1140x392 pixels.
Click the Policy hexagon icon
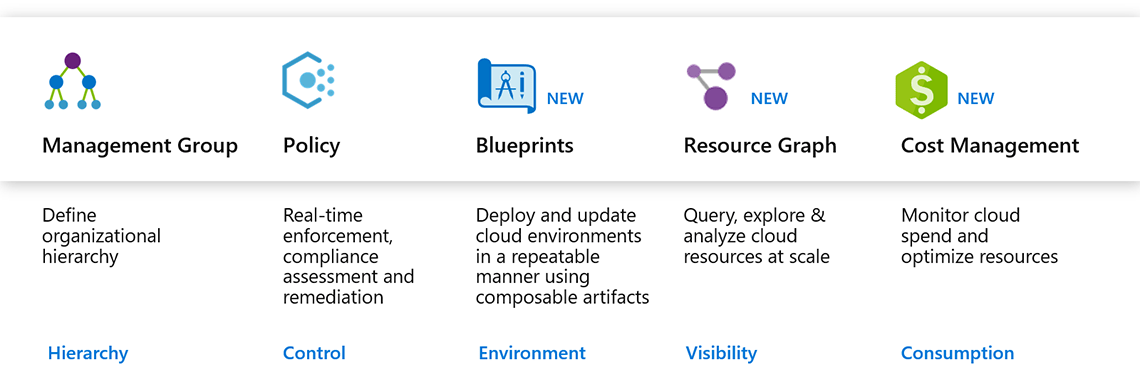coord(308,81)
